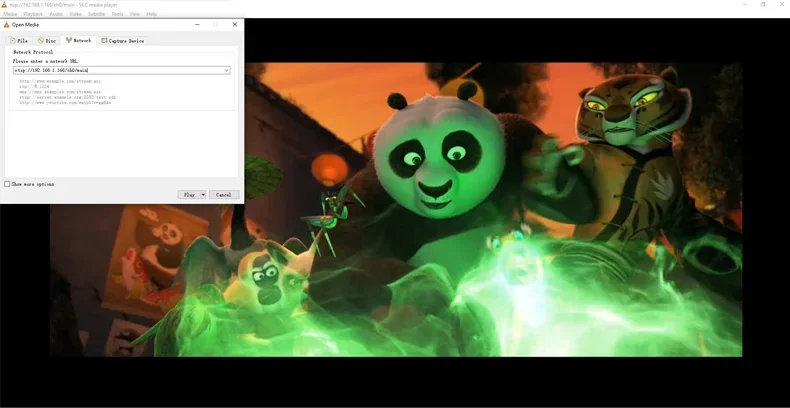Open the Playback menu
790x408 pixels.
click(33, 14)
